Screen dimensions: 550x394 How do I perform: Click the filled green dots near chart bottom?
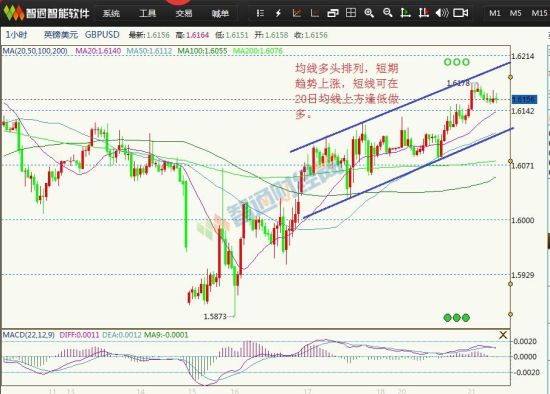pyautogui.click(x=457, y=318)
